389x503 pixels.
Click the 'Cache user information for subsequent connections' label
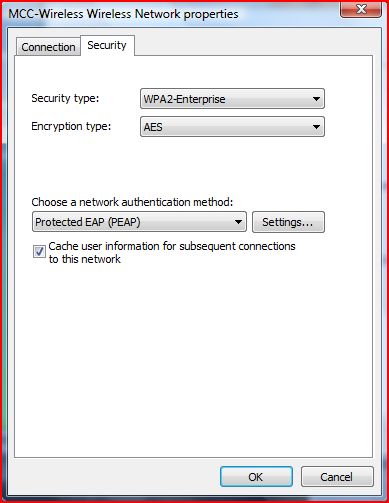pos(172,246)
